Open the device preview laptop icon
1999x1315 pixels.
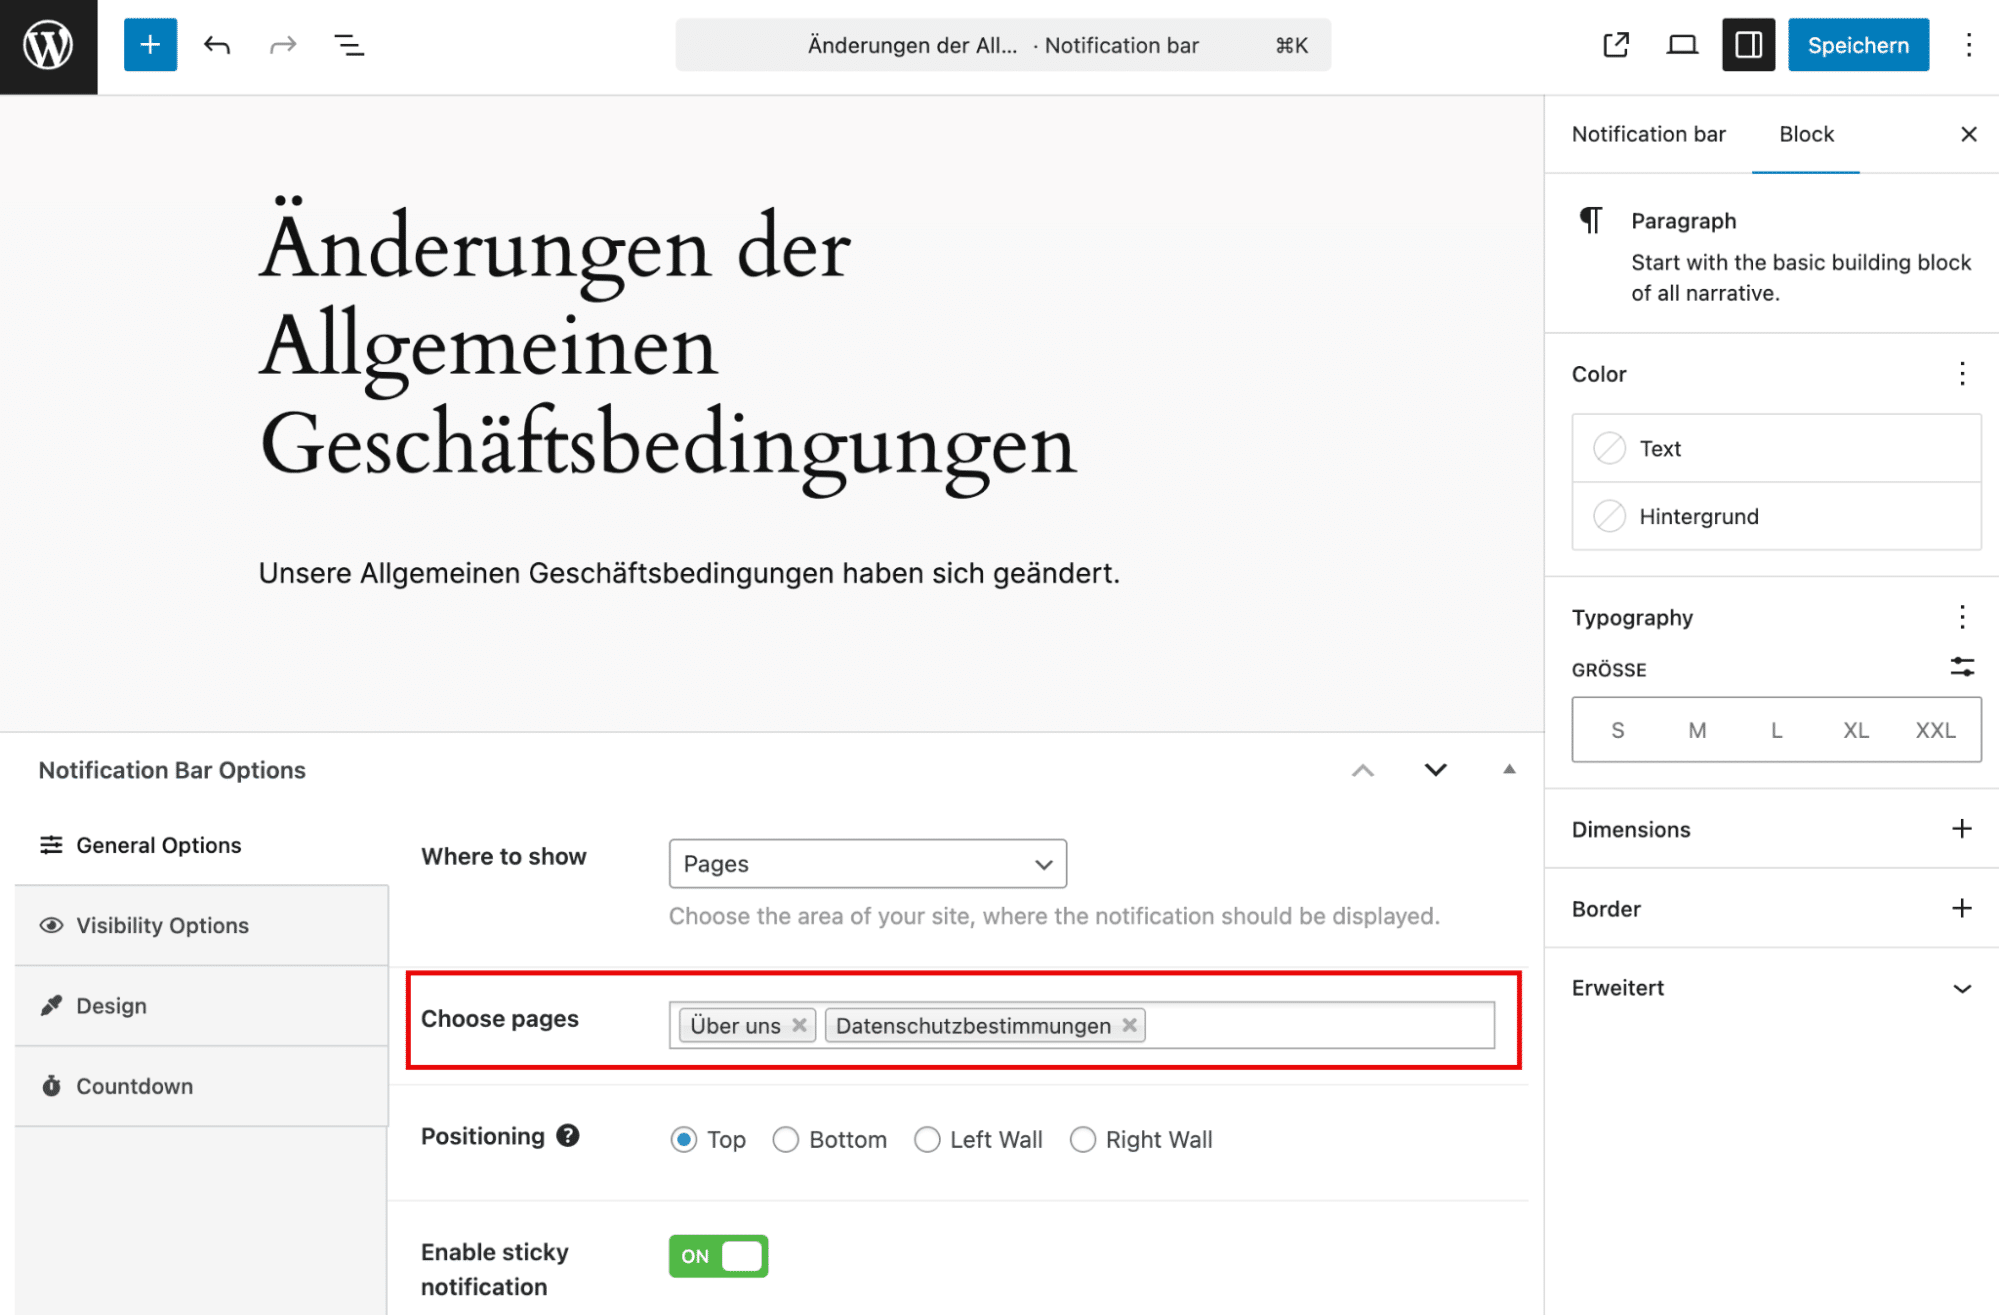click(1682, 45)
